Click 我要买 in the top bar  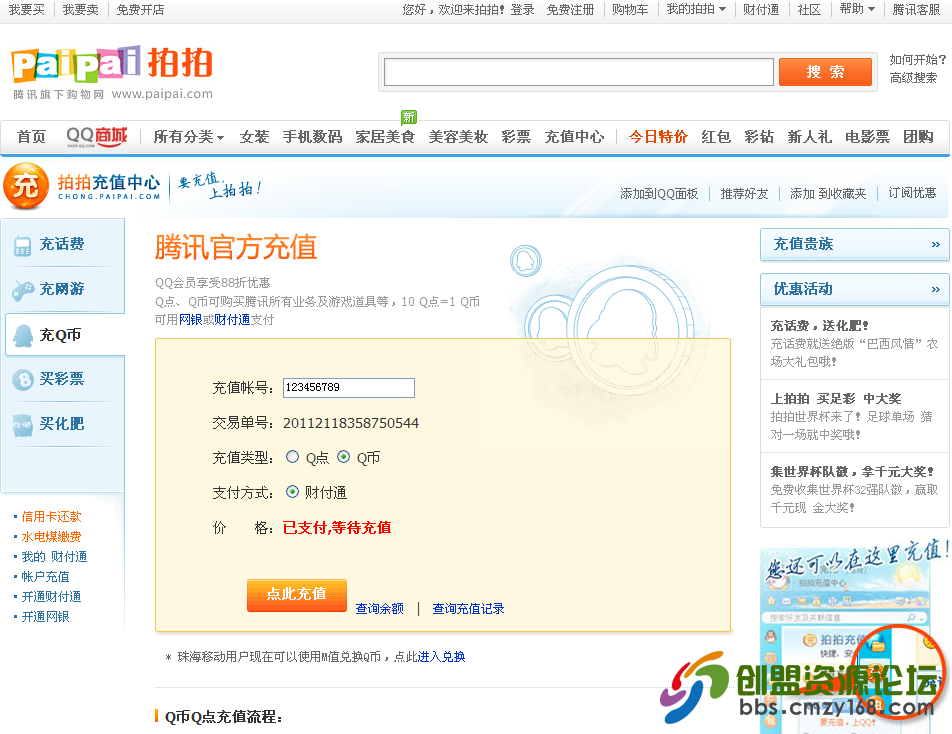[x=27, y=10]
